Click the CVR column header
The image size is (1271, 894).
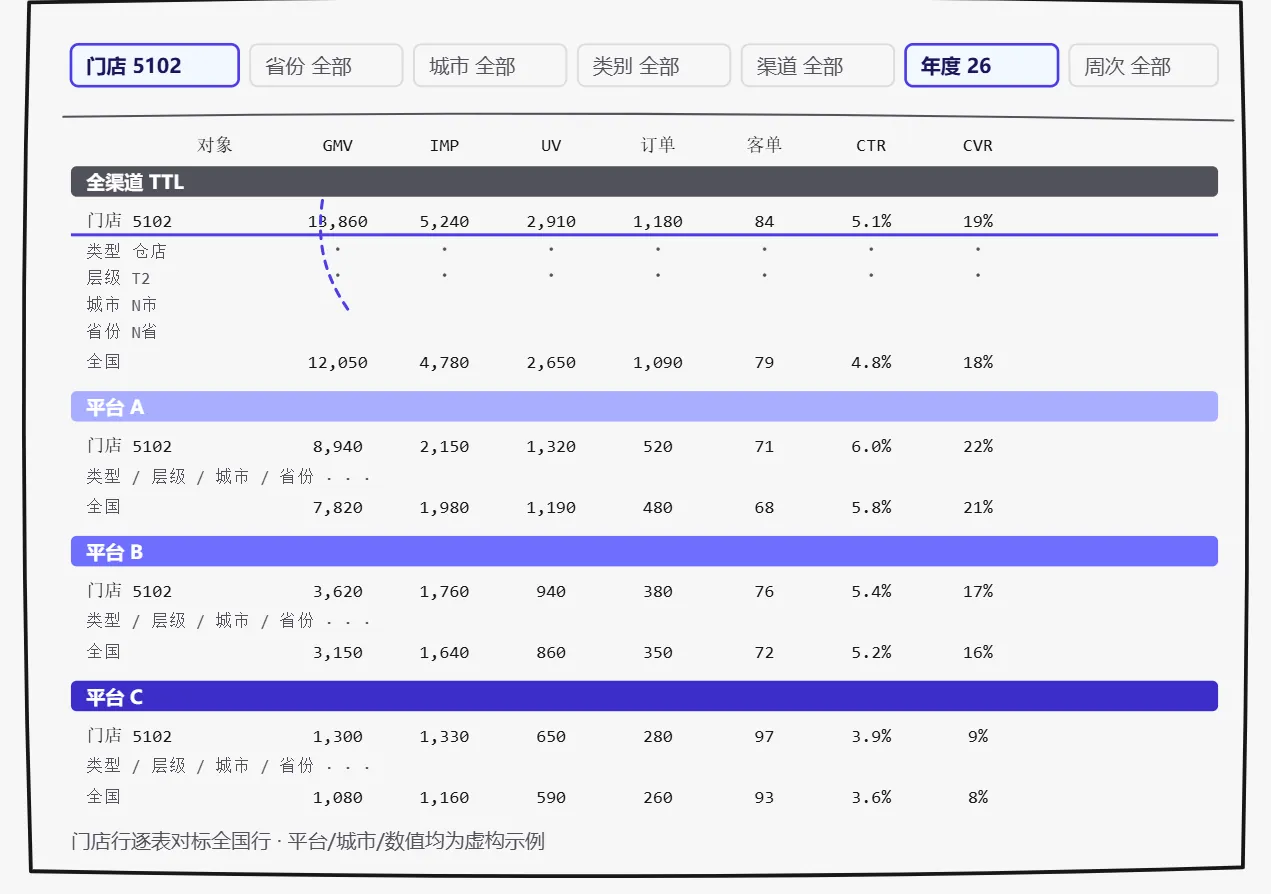tap(978, 146)
